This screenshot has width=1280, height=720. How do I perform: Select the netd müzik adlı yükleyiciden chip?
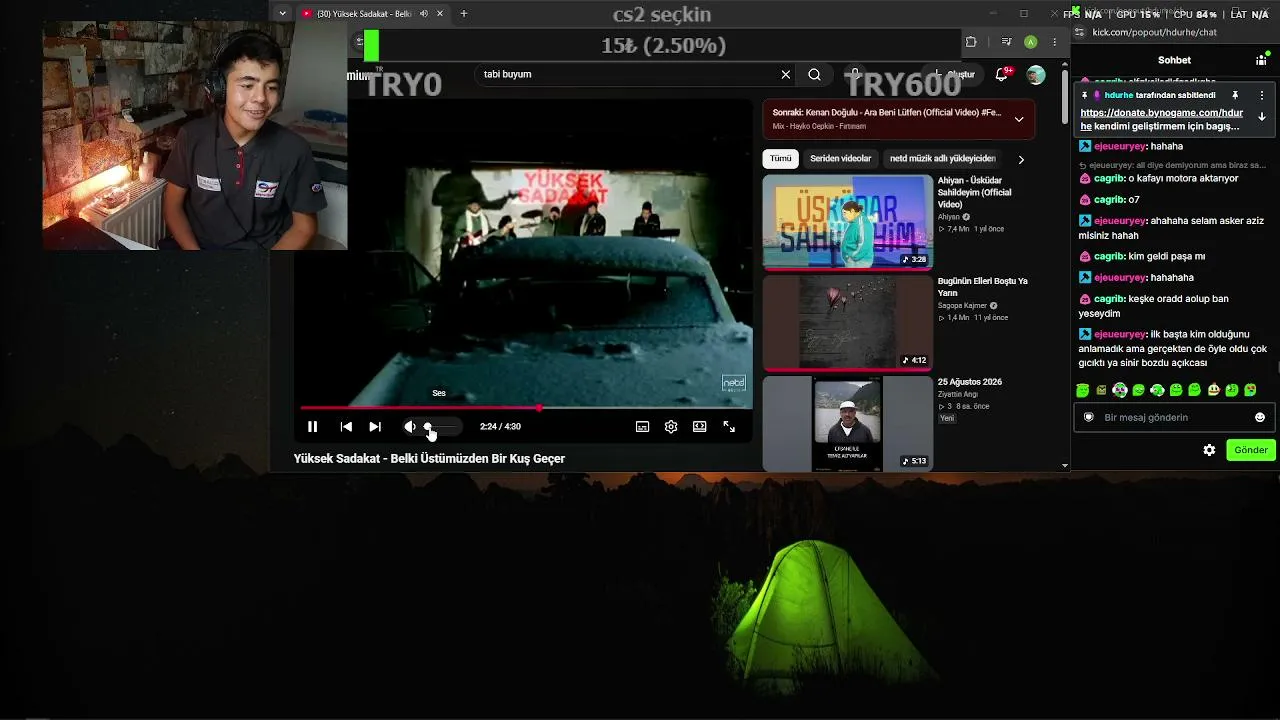943,158
